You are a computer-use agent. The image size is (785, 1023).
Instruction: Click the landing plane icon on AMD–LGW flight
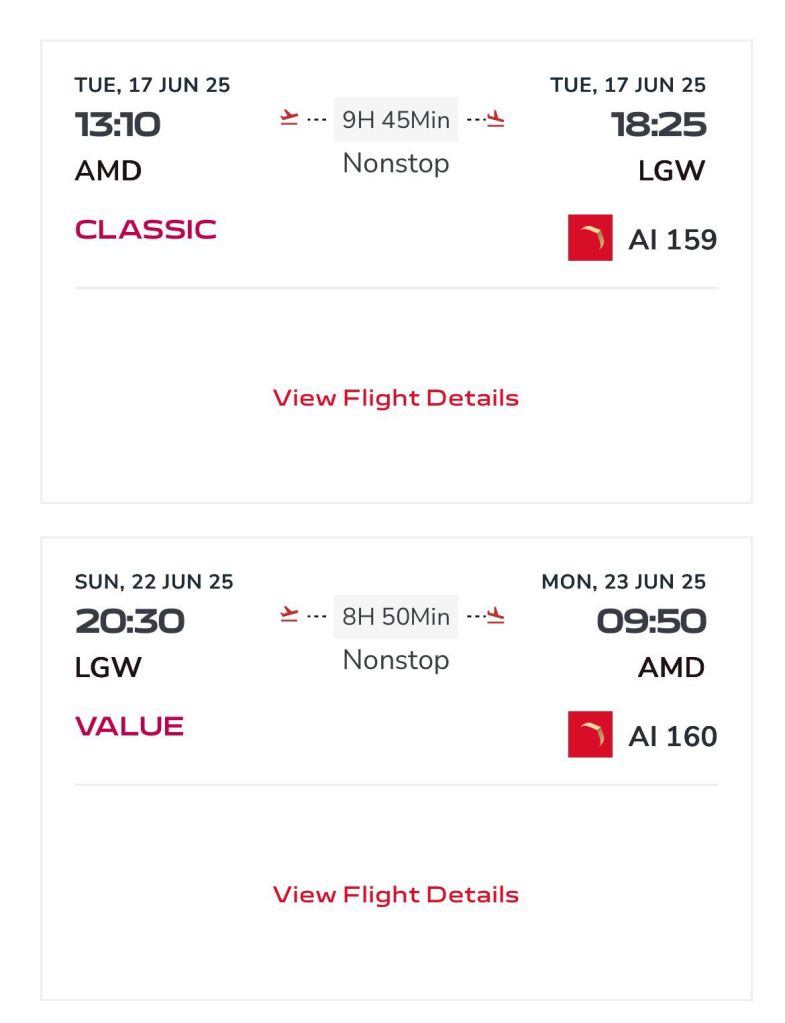496,119
